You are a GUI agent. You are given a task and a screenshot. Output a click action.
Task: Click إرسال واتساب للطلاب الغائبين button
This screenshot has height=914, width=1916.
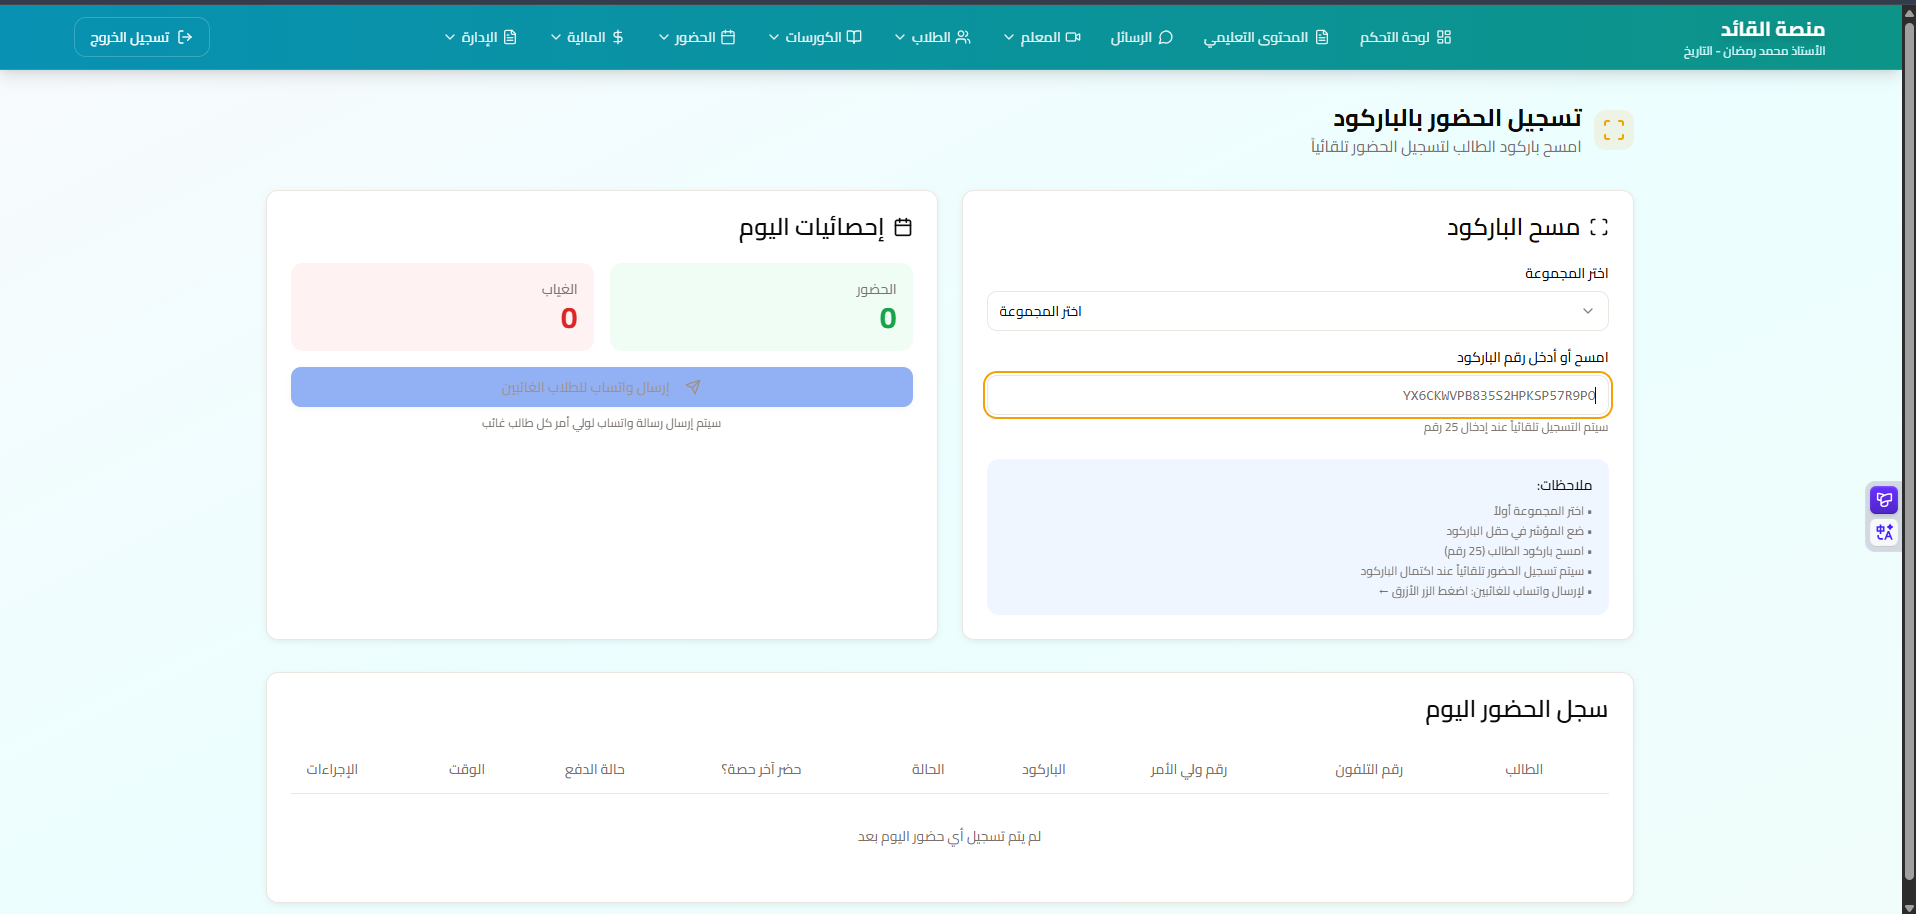[601, 387]
